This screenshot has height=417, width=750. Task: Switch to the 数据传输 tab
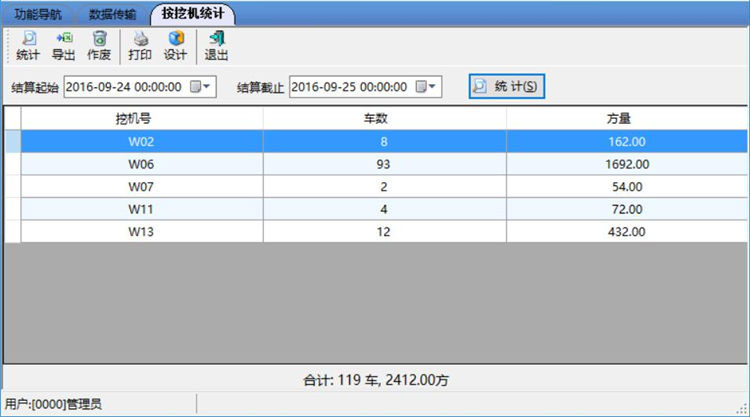coord(112,14)
